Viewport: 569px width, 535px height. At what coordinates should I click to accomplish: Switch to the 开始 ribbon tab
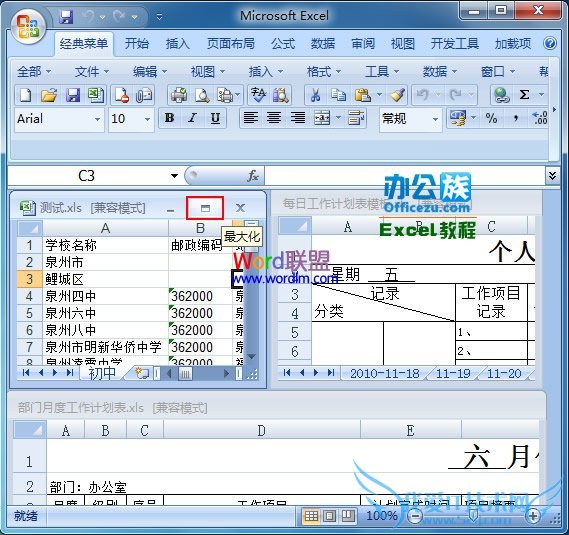[x=137, y=44]
